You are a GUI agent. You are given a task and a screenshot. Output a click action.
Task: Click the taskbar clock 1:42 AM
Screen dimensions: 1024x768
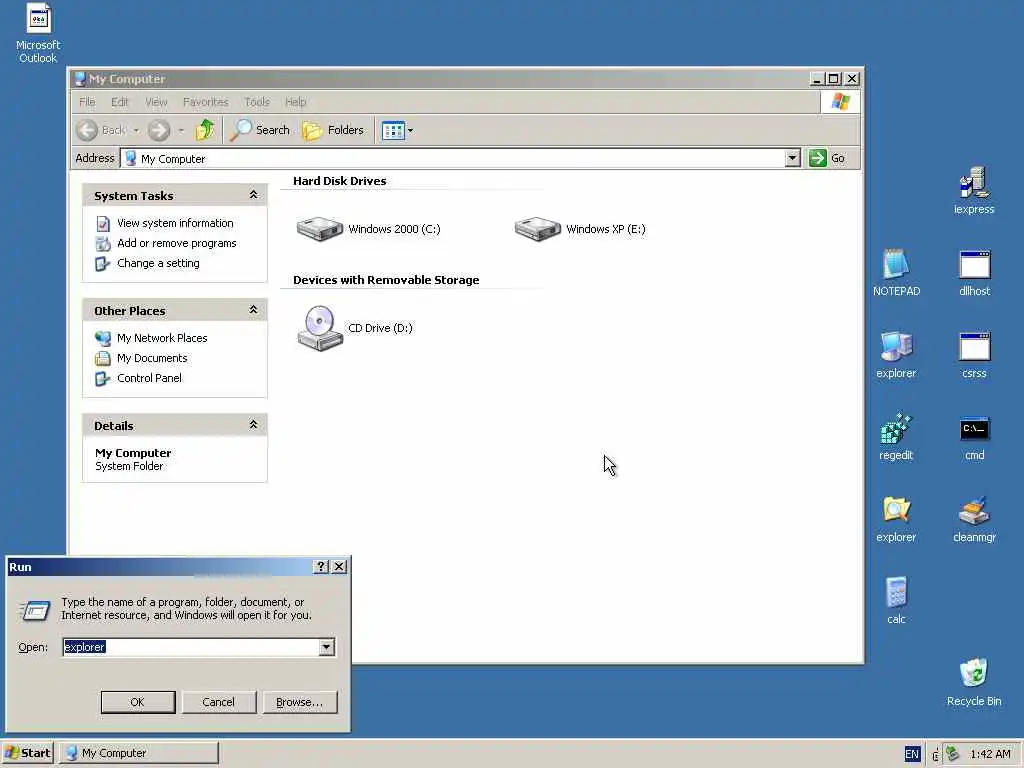990,754
